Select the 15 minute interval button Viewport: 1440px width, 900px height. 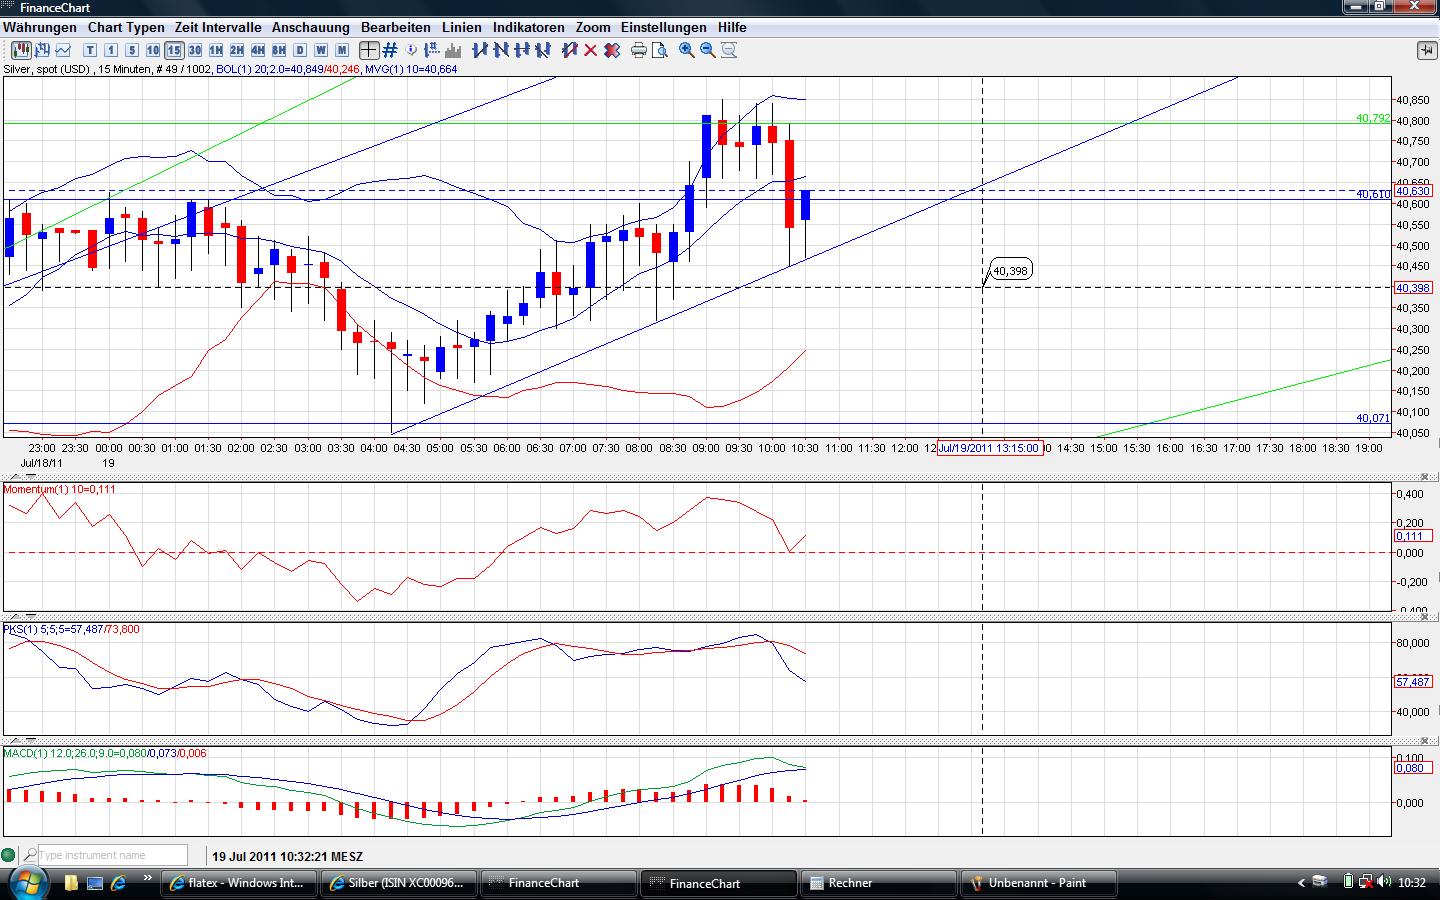tap(174, 50)
